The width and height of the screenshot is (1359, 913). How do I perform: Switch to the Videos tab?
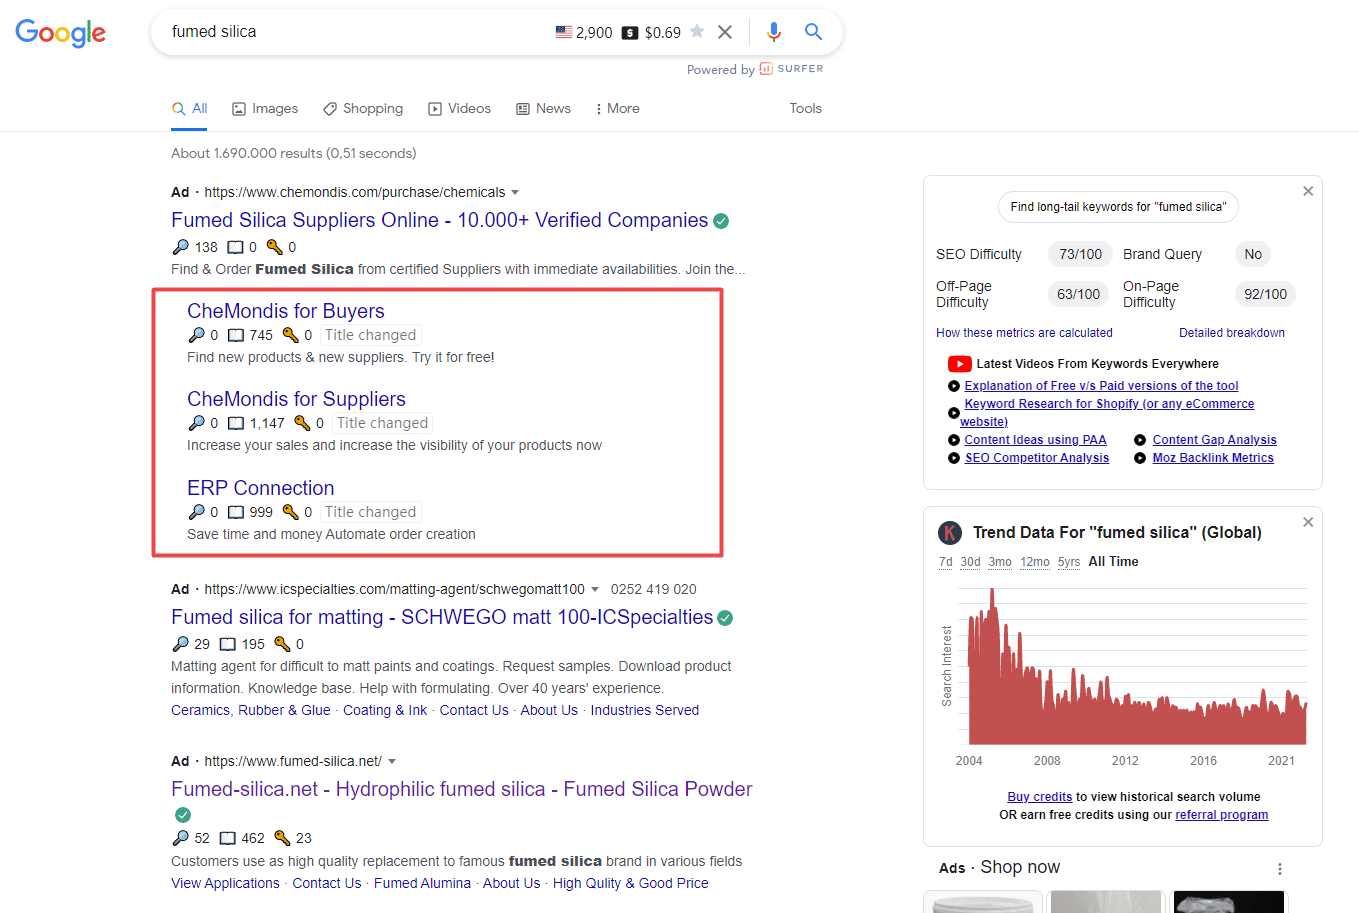click(459, 108)
